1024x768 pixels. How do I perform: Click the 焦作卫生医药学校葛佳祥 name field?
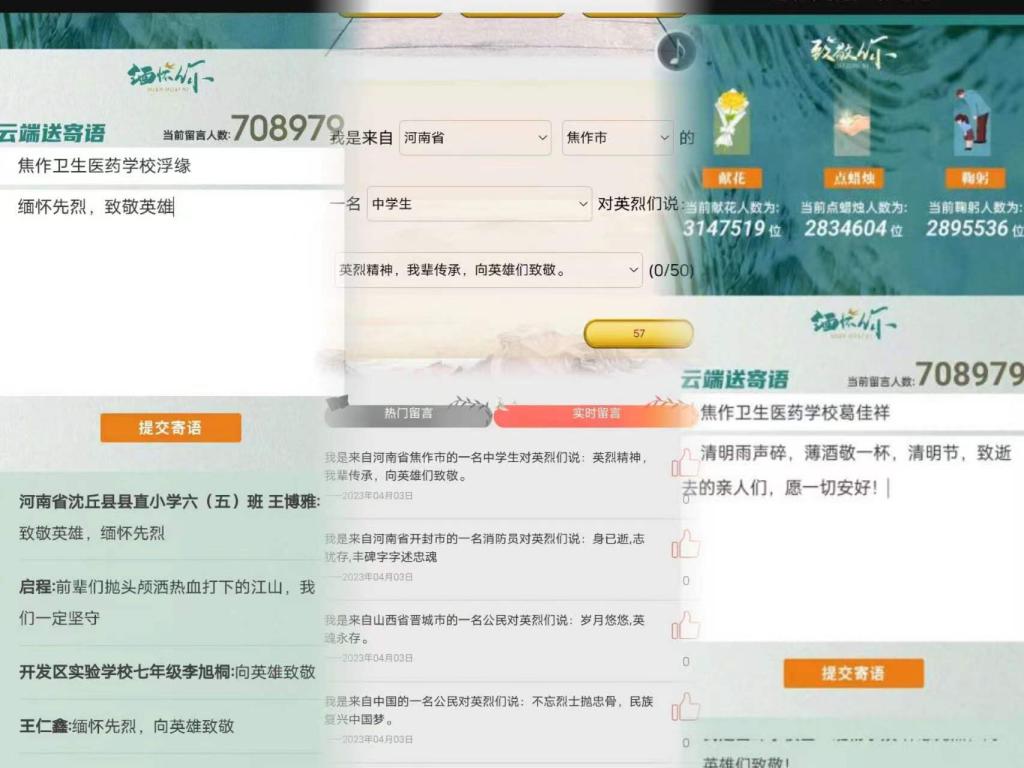tap(850, 413)
